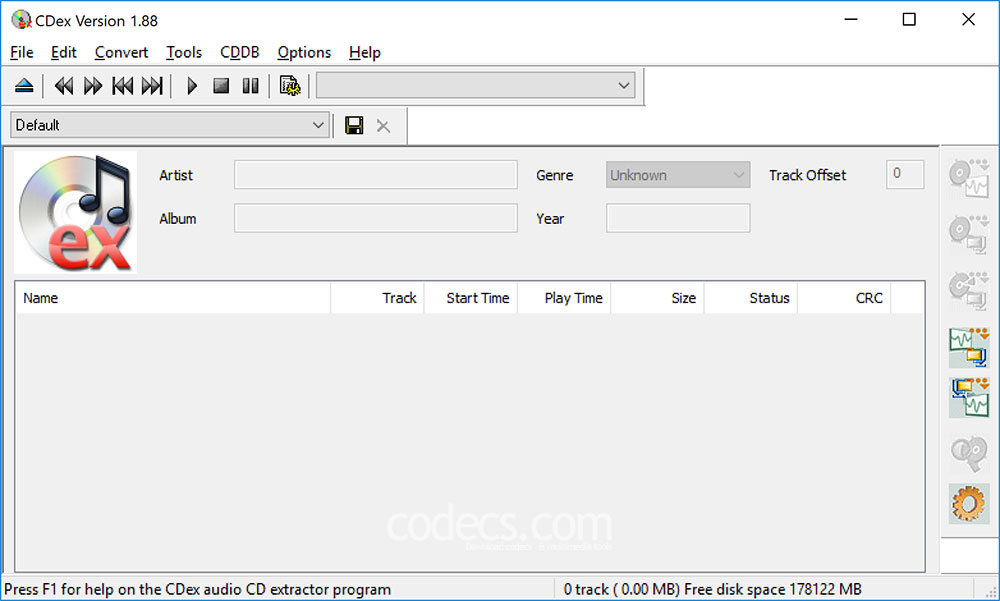Open the CDDB menu
The image size is (1000, 601).
240,52
